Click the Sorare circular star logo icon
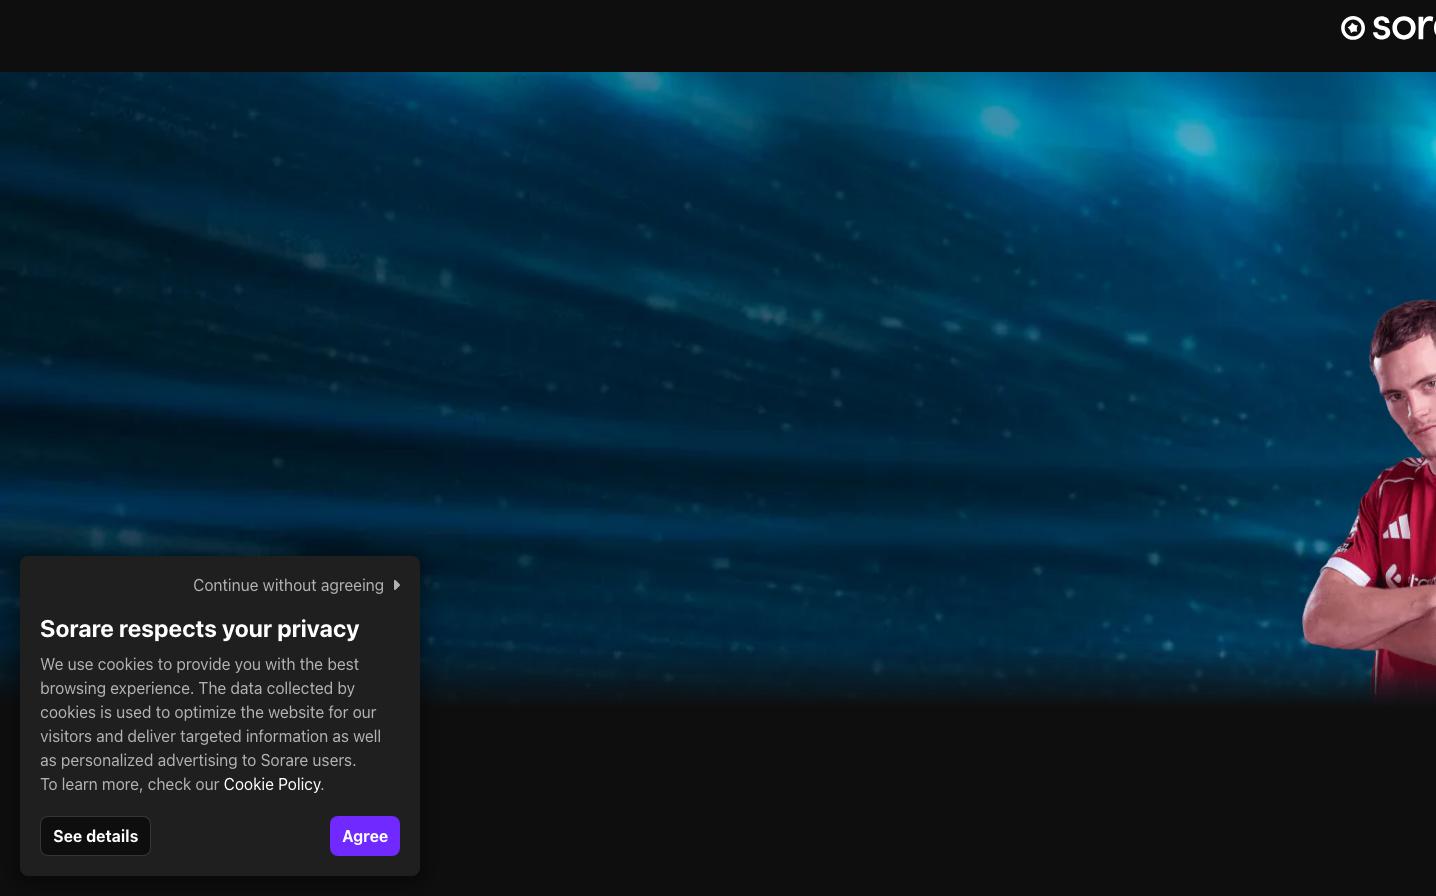Screen dimensions: 1436x896 (1352, 28)
